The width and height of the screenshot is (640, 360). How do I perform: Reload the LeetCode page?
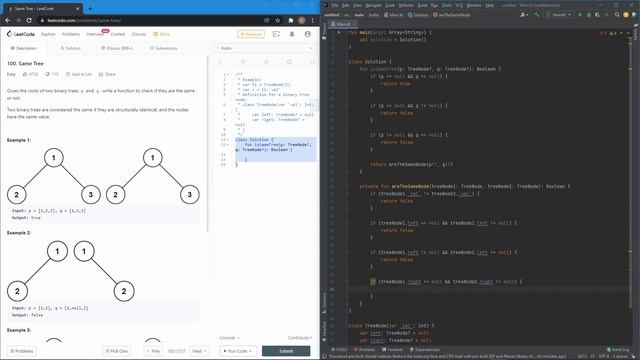click(29, 20)
